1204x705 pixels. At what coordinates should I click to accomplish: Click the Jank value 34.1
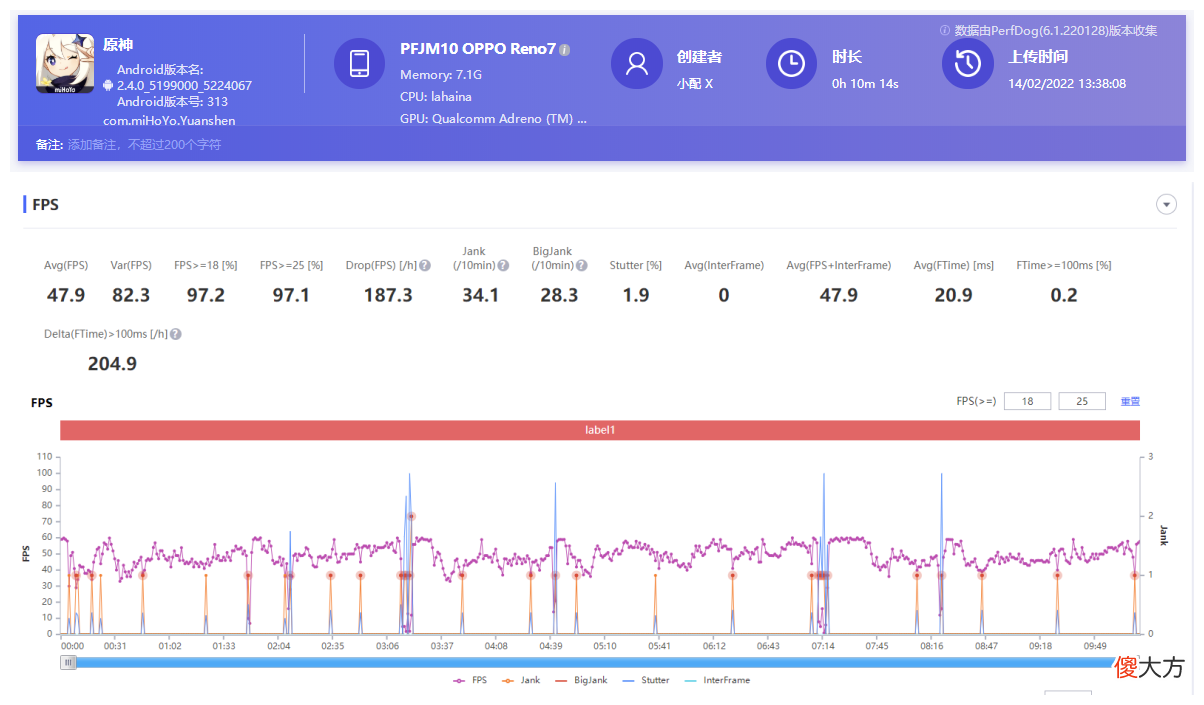pyautogui.click(x=481, y=295)
